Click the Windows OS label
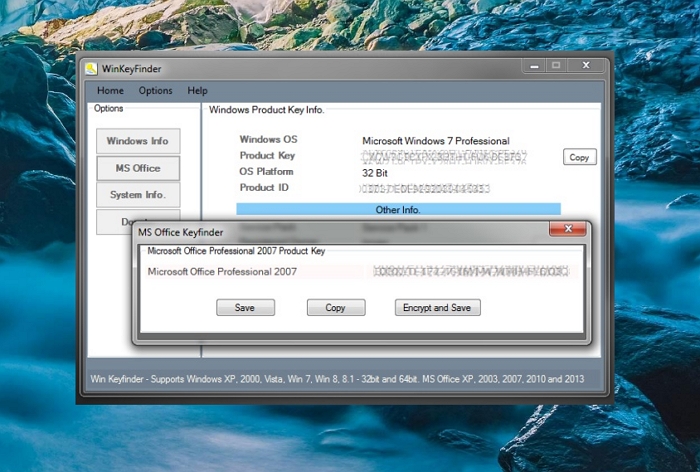Image resolution: width=700 pixels, height=472 pixels. [x=268, y=139]
